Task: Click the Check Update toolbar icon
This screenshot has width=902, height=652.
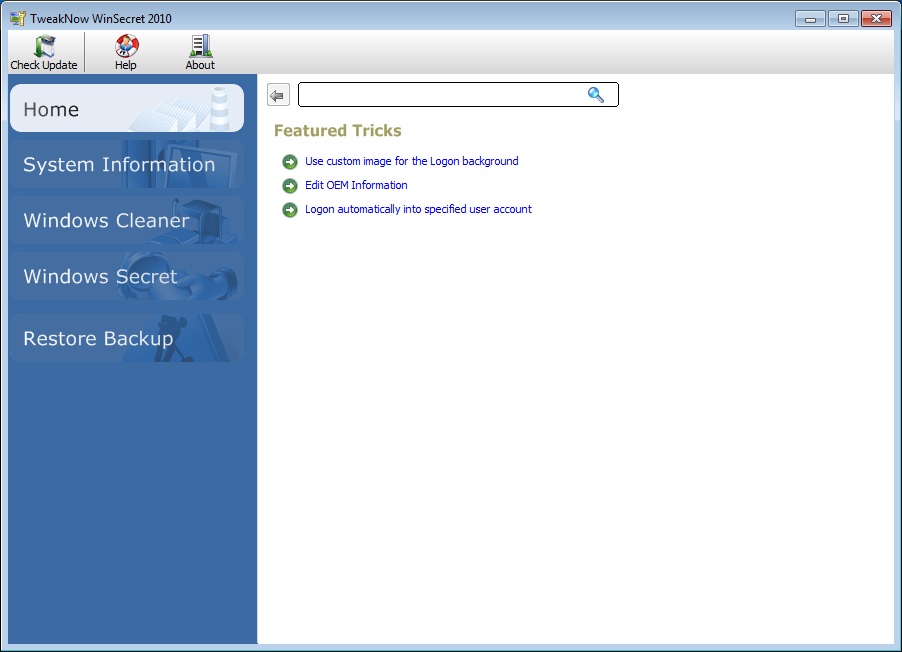Action: 44,46
